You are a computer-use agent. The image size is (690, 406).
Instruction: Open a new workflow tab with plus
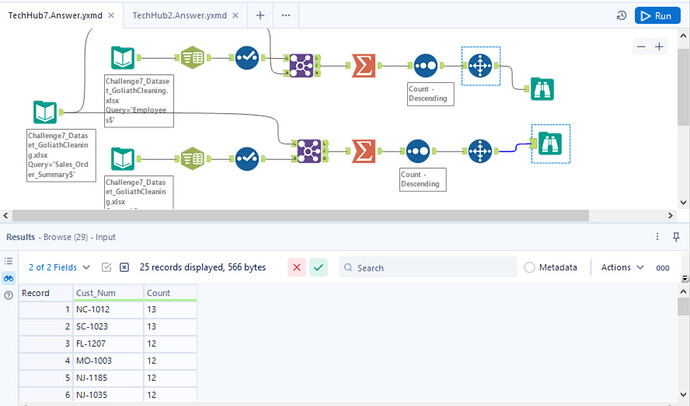coord(260,16)
